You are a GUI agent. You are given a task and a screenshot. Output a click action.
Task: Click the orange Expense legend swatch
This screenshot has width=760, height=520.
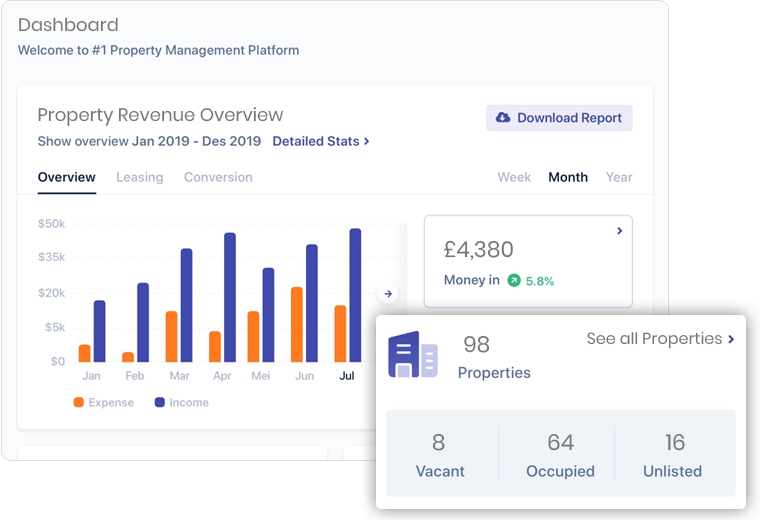[79, 402]
